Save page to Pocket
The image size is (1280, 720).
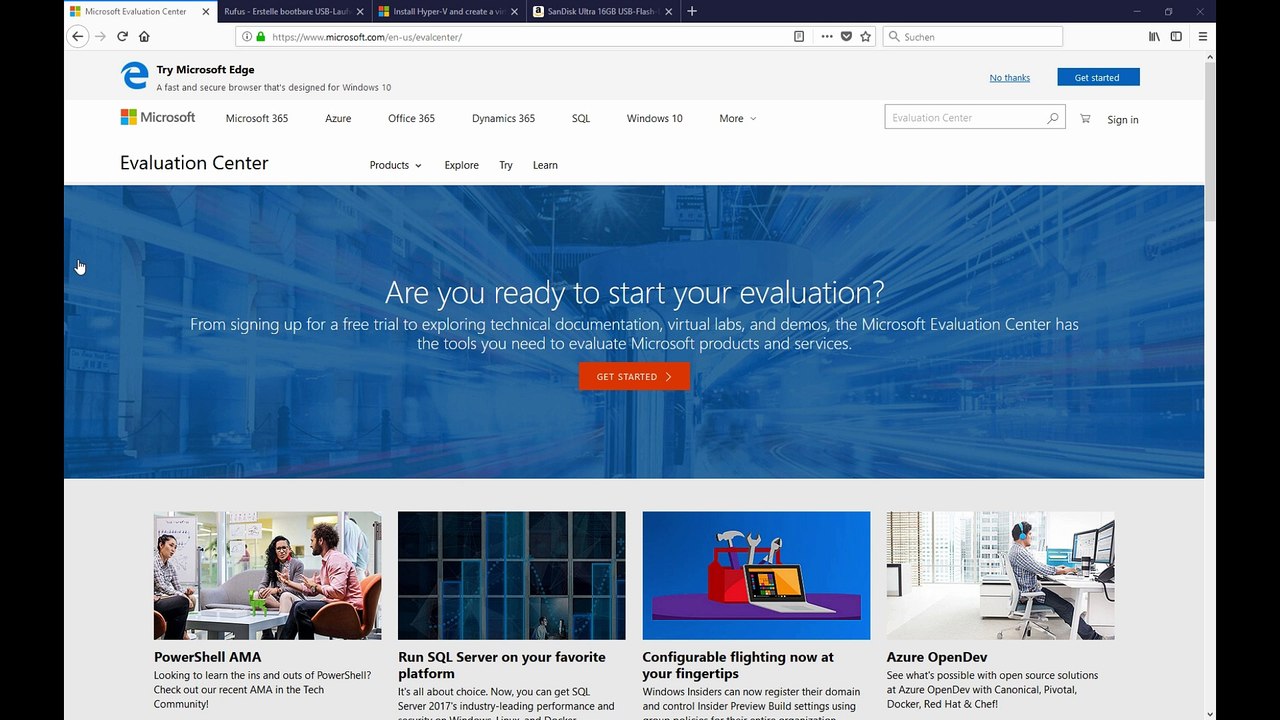click(x=846, y=37)
